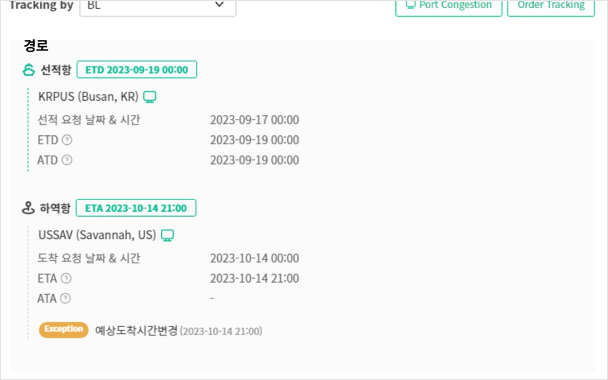Open the Tracking by BL dropdown
Viewport: 608px width, 380px height.
[157, 7]
